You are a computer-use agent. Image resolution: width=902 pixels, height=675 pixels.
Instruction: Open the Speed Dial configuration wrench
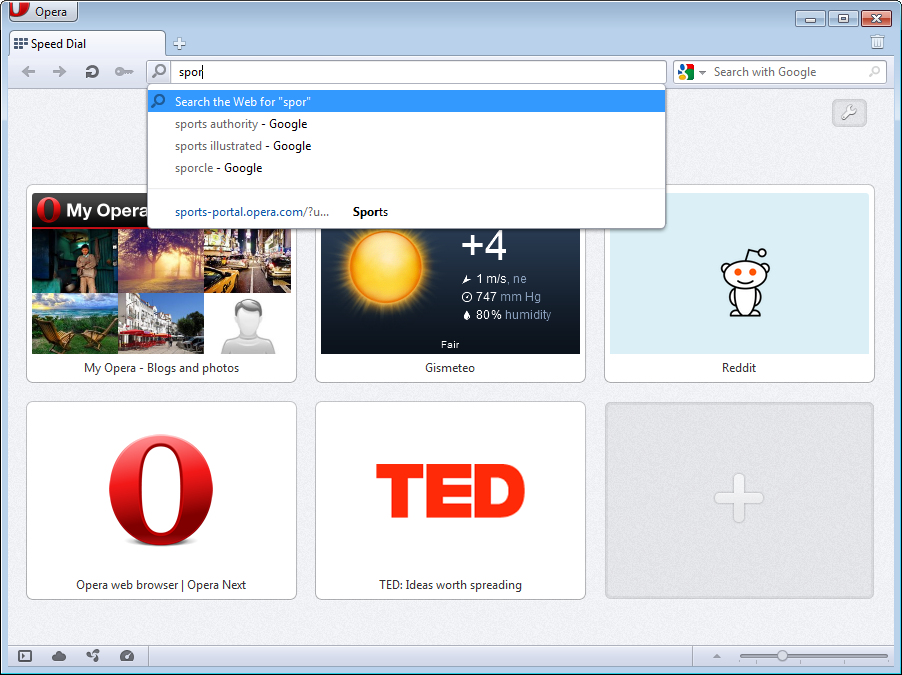848,113
